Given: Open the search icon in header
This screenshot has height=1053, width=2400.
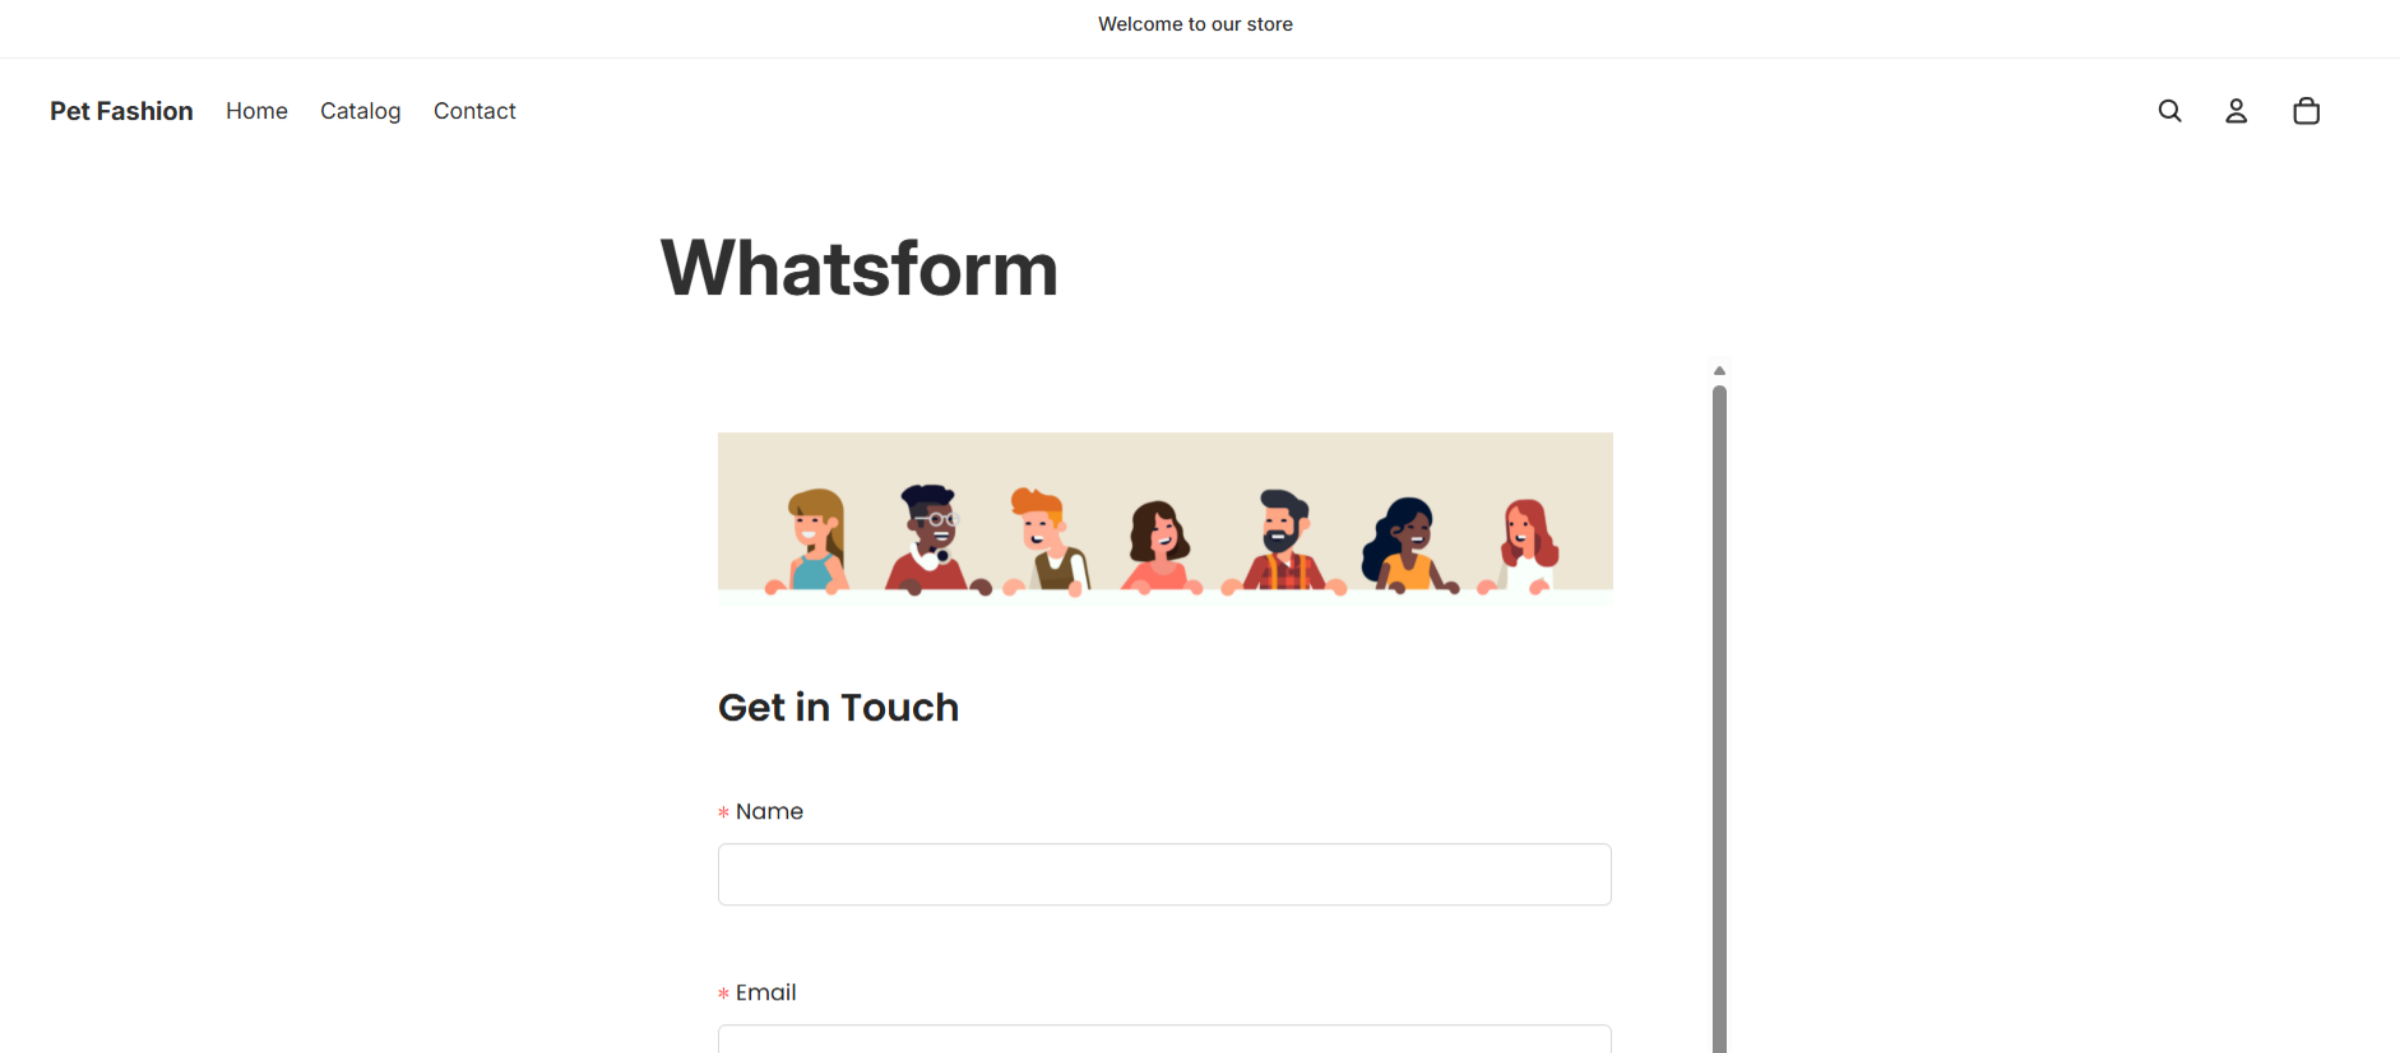Looking at the screenshot, I should [2169, 111].
